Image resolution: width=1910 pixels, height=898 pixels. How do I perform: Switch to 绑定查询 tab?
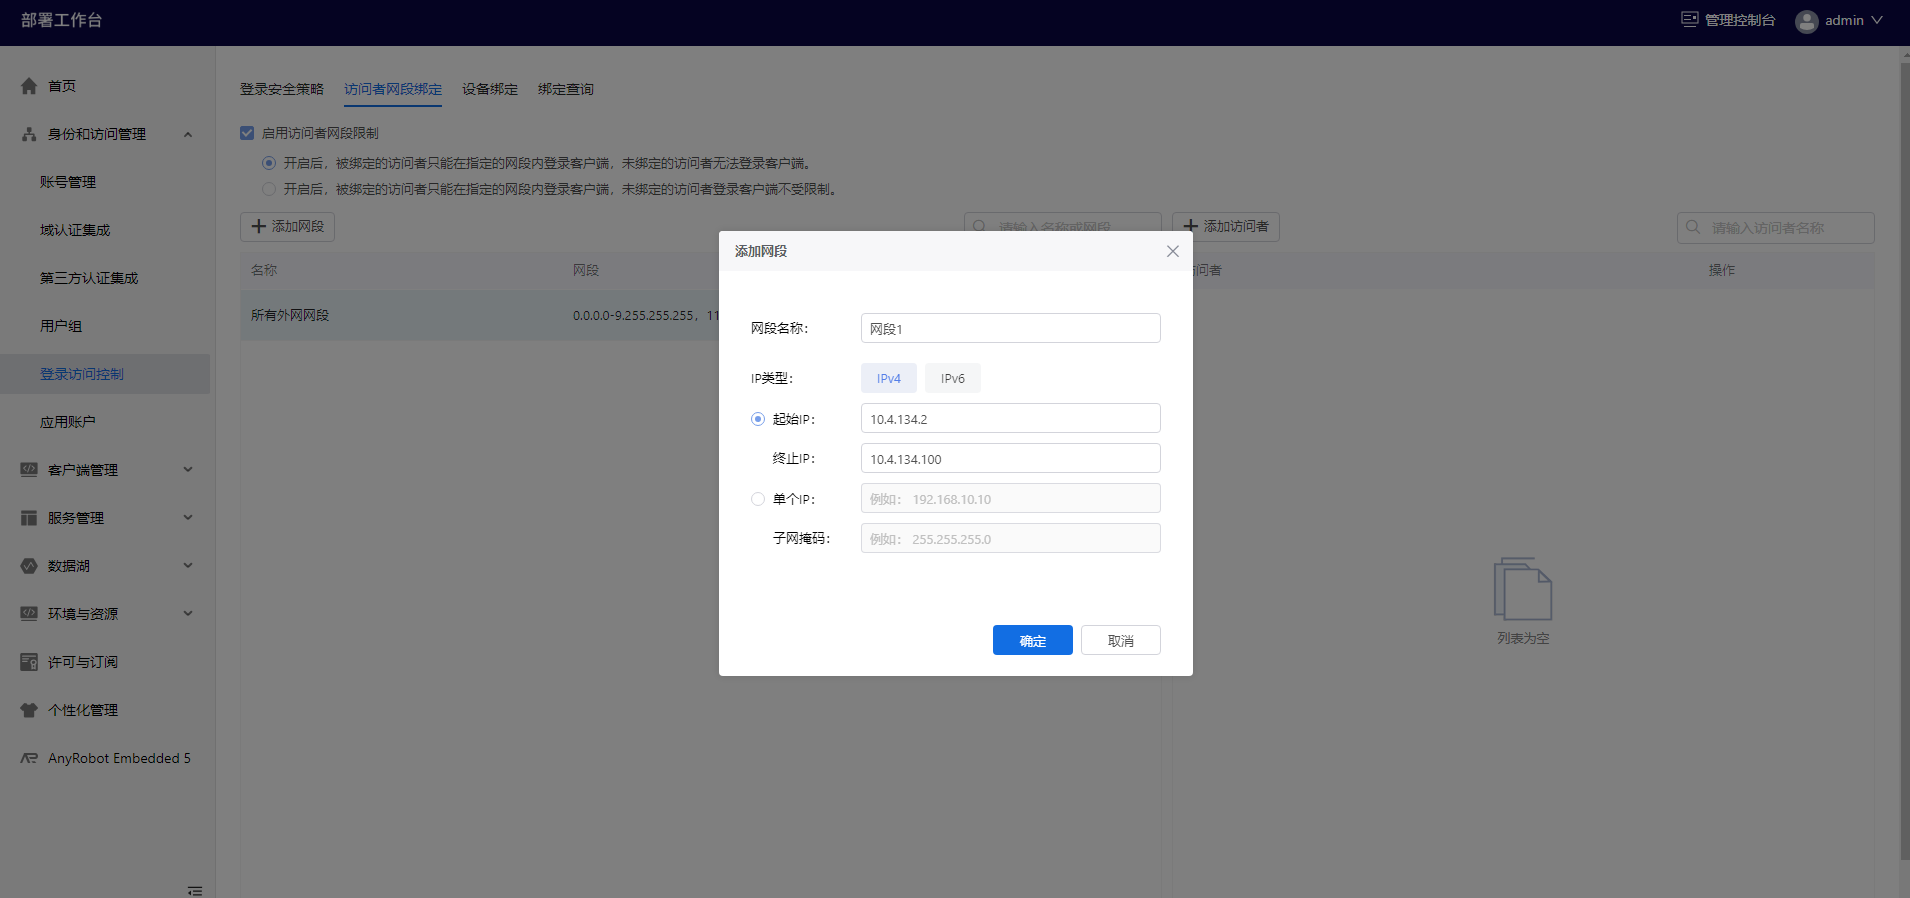(566, 89)
